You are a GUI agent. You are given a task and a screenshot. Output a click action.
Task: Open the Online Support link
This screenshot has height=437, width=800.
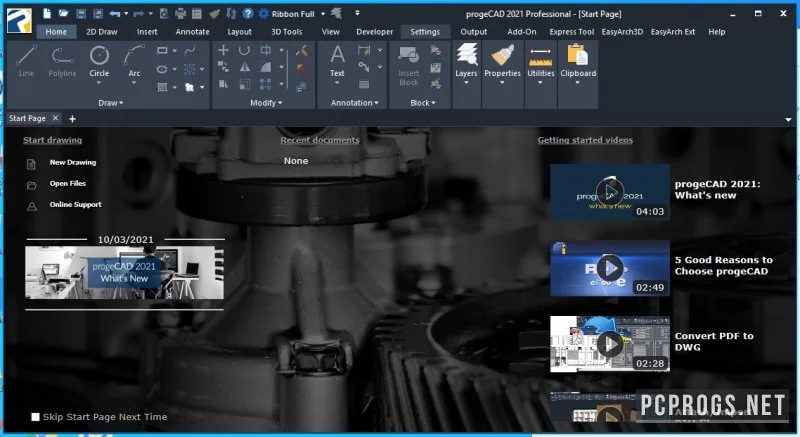[x=76, y=204]
